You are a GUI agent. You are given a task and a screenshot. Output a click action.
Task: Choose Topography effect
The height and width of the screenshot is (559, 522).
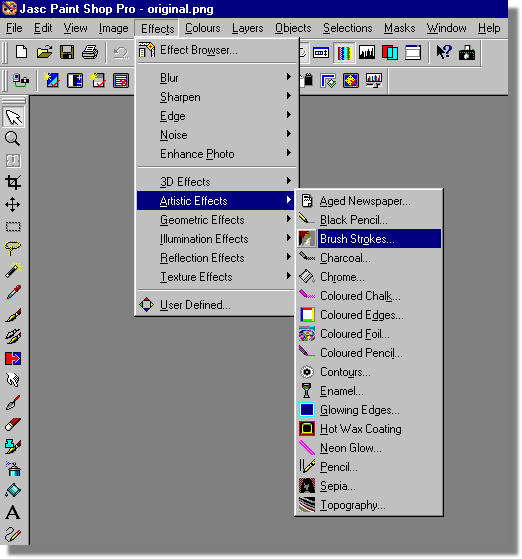(369, 505)
